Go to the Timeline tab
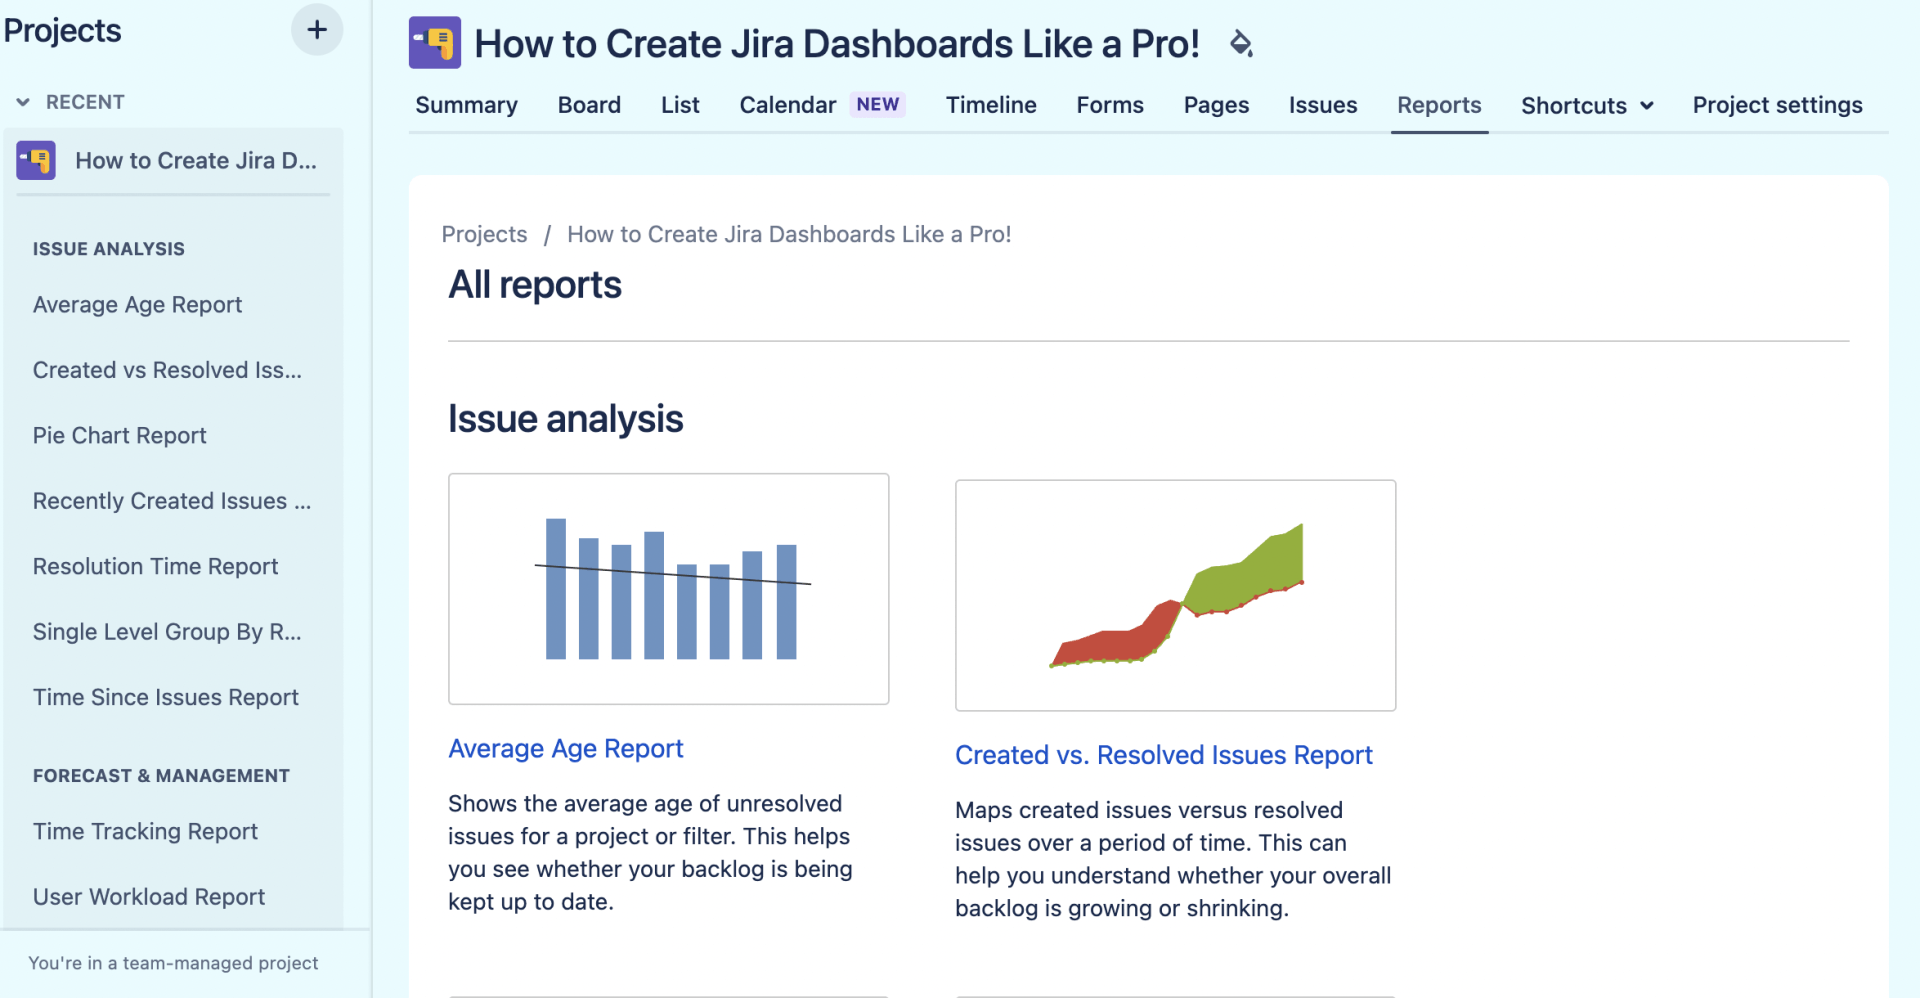Viewport: 1920px width, 998px height. click(x=991, y=105)
